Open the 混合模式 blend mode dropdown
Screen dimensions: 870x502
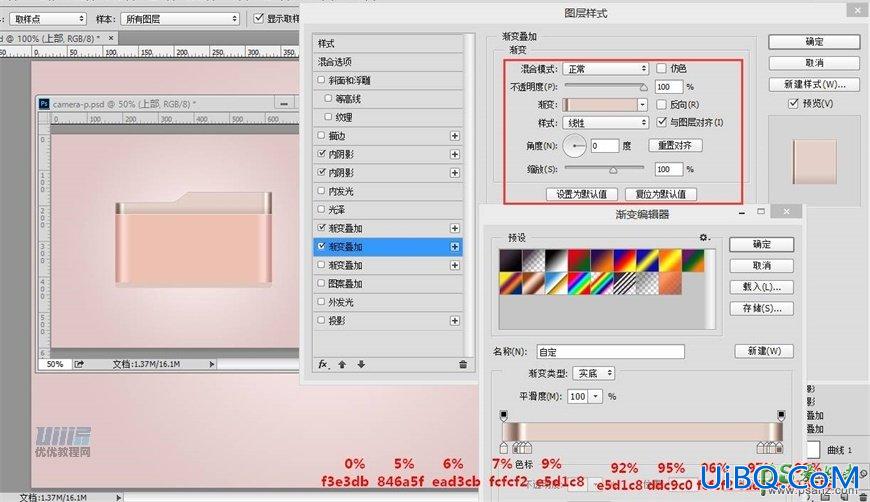(x=605, y=69)
